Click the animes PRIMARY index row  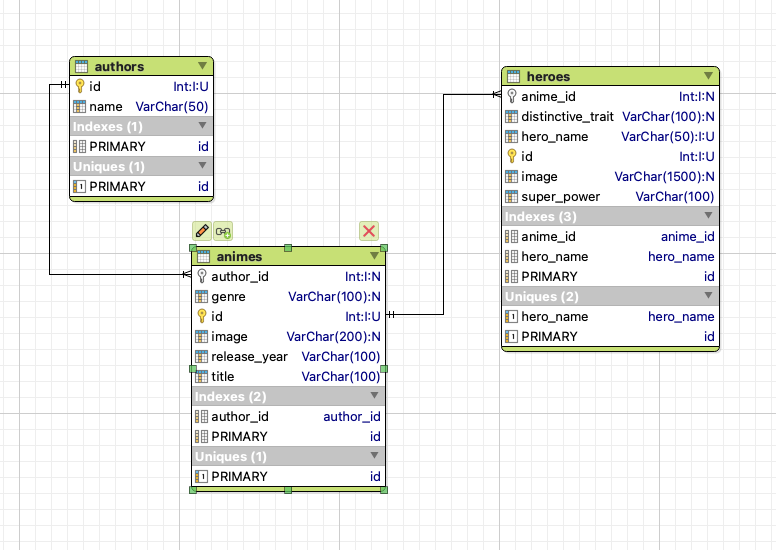tap(288, 437)
